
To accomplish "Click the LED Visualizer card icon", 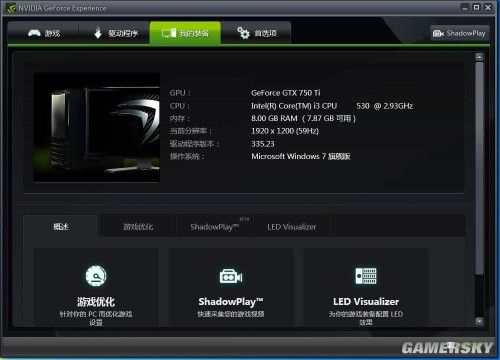I will click(366, 276).
